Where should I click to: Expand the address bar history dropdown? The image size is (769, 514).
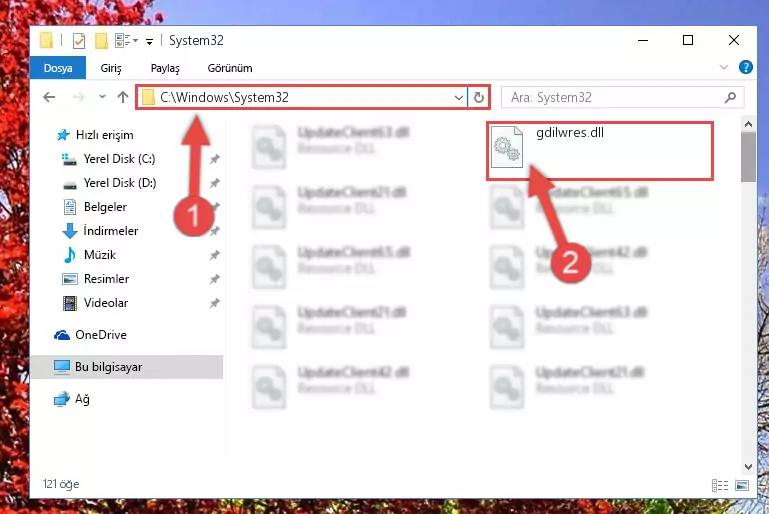(459, 97)
